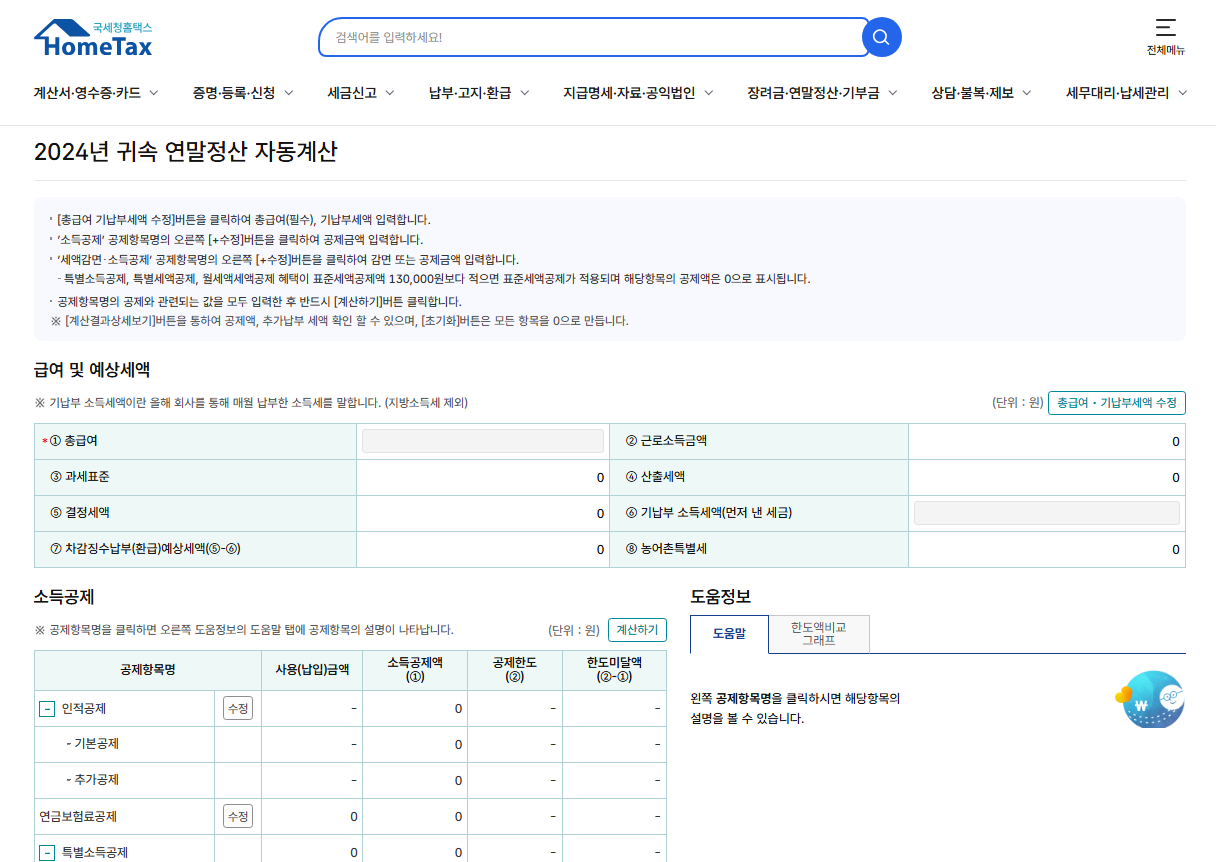The width and height of the screenshot is (1216, 862).
Task: Click the 총급여 input field
Action: [x=482, y=440]
